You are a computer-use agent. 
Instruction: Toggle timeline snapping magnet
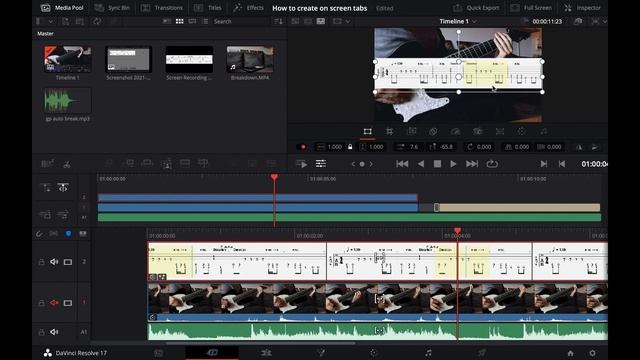39,233
